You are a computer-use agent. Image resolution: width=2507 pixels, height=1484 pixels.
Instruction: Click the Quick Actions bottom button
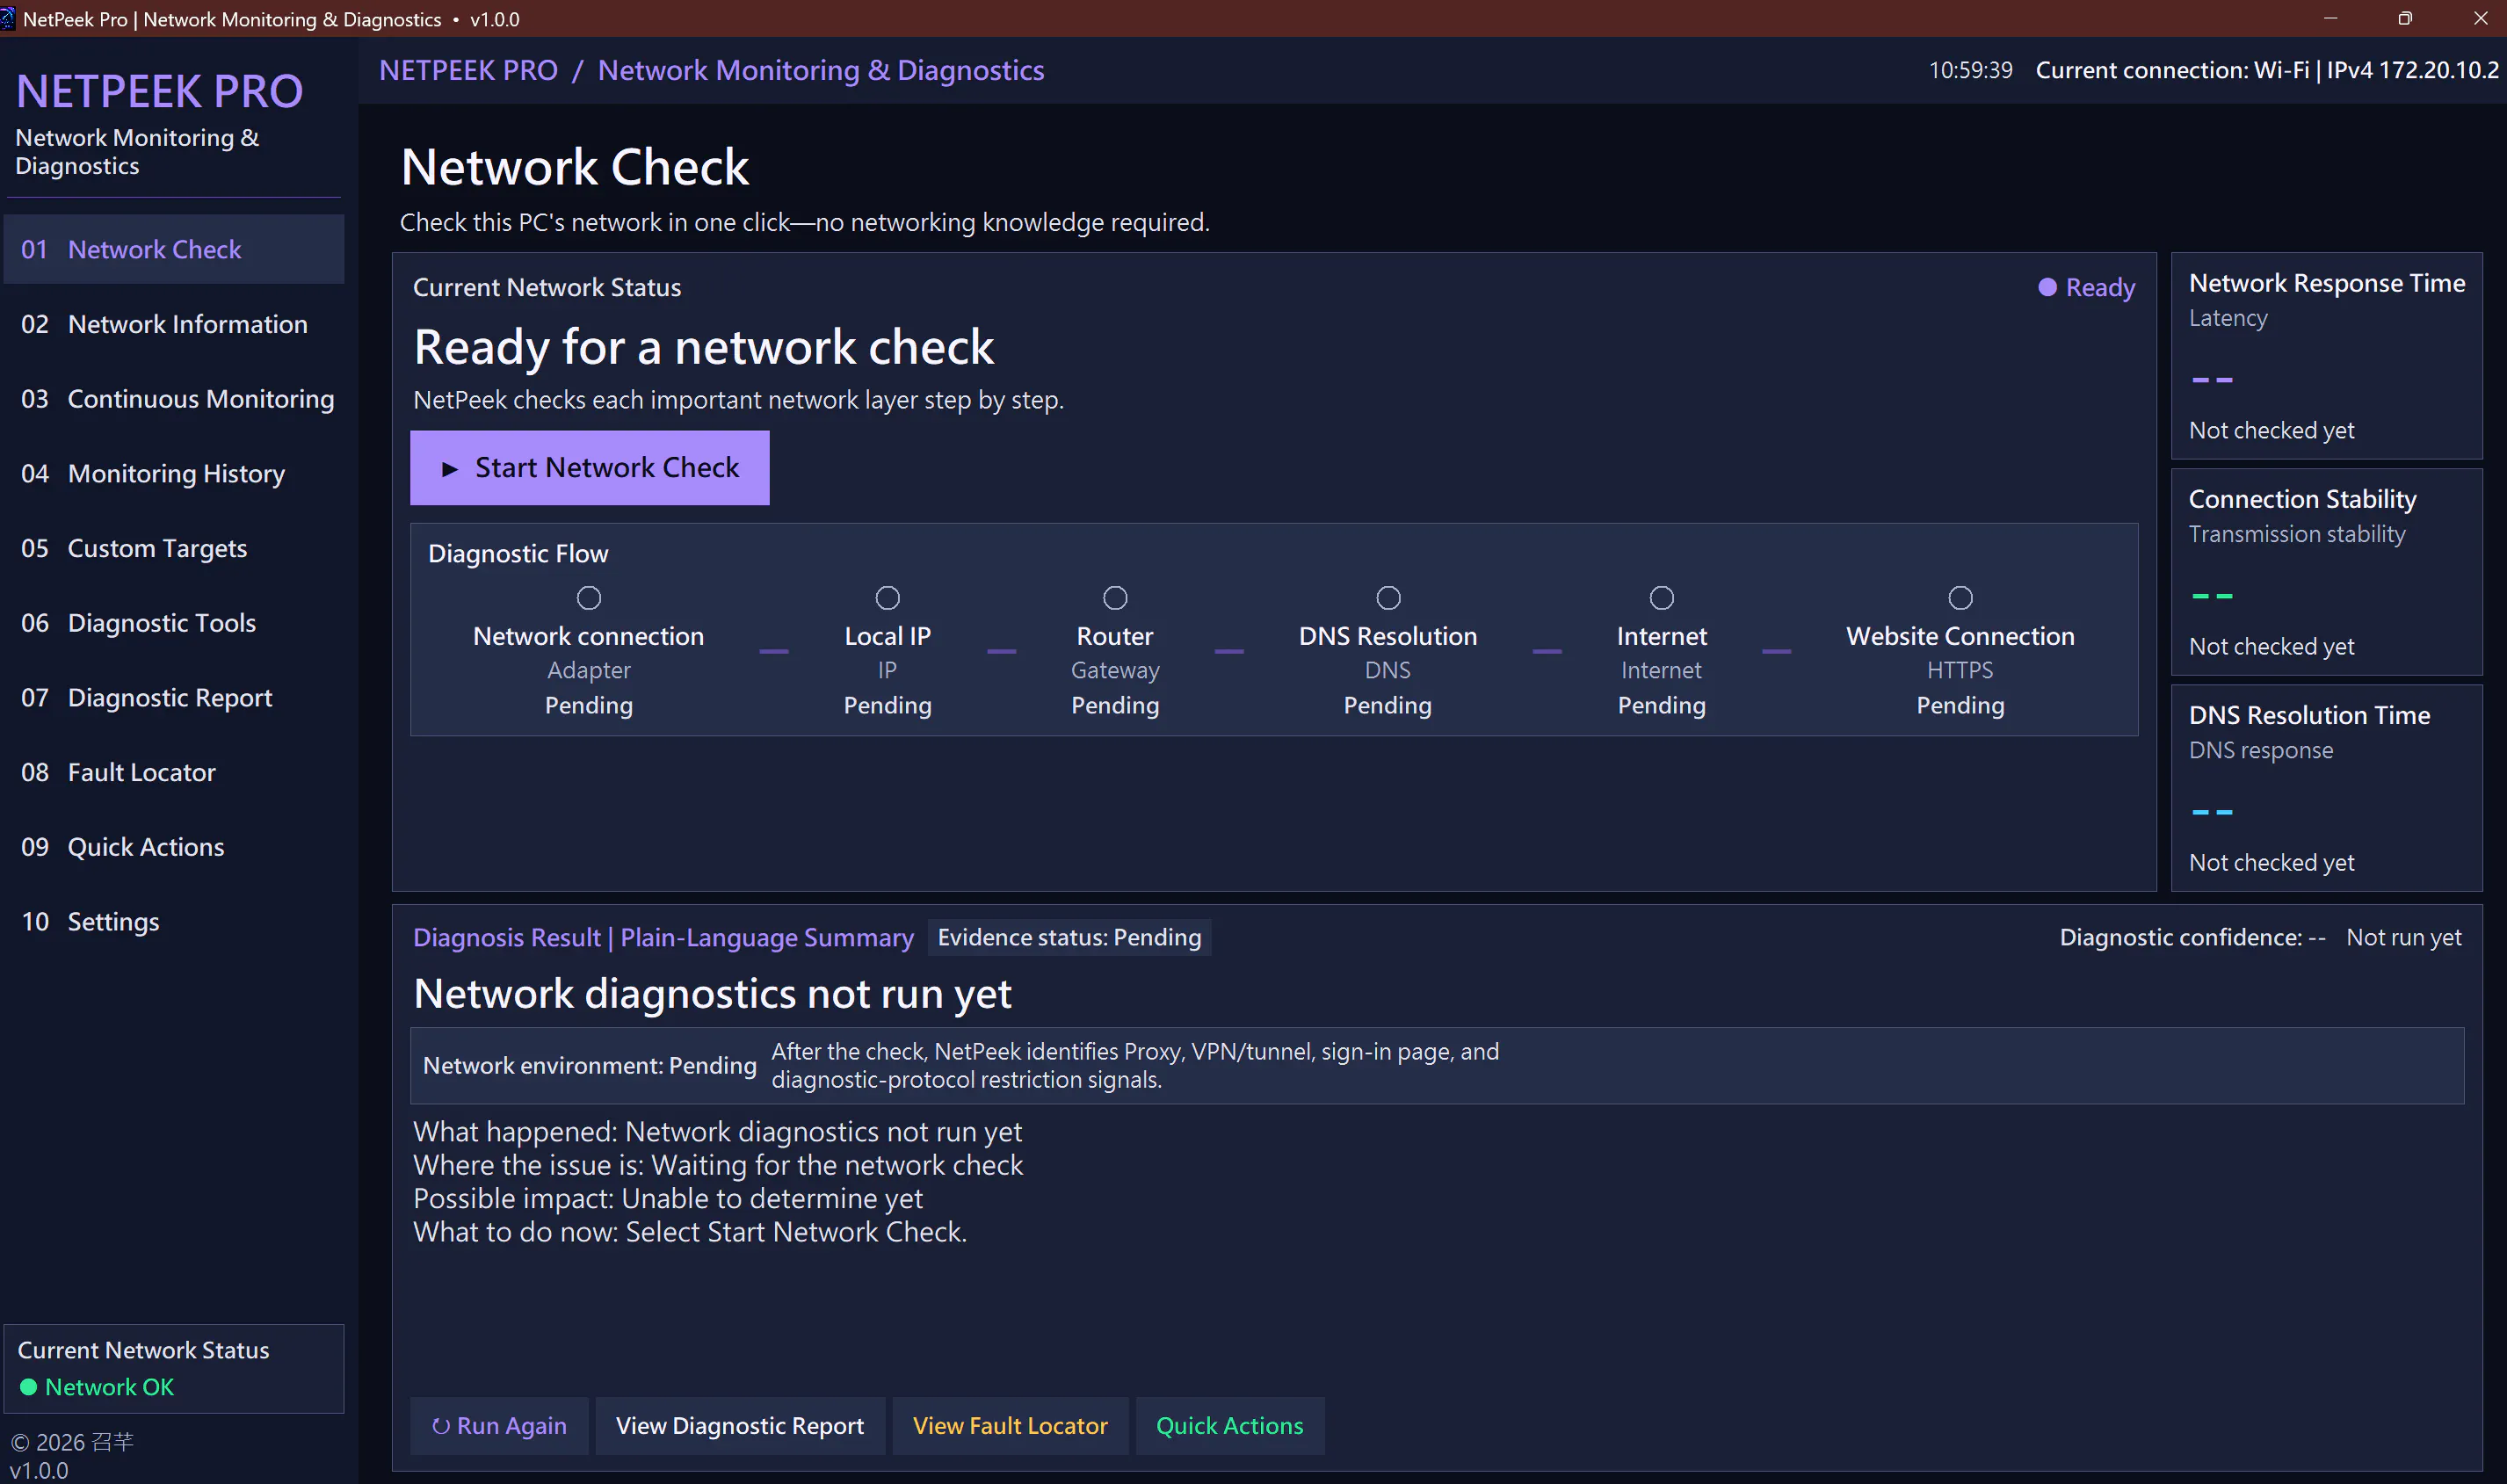(1229, 1425)
